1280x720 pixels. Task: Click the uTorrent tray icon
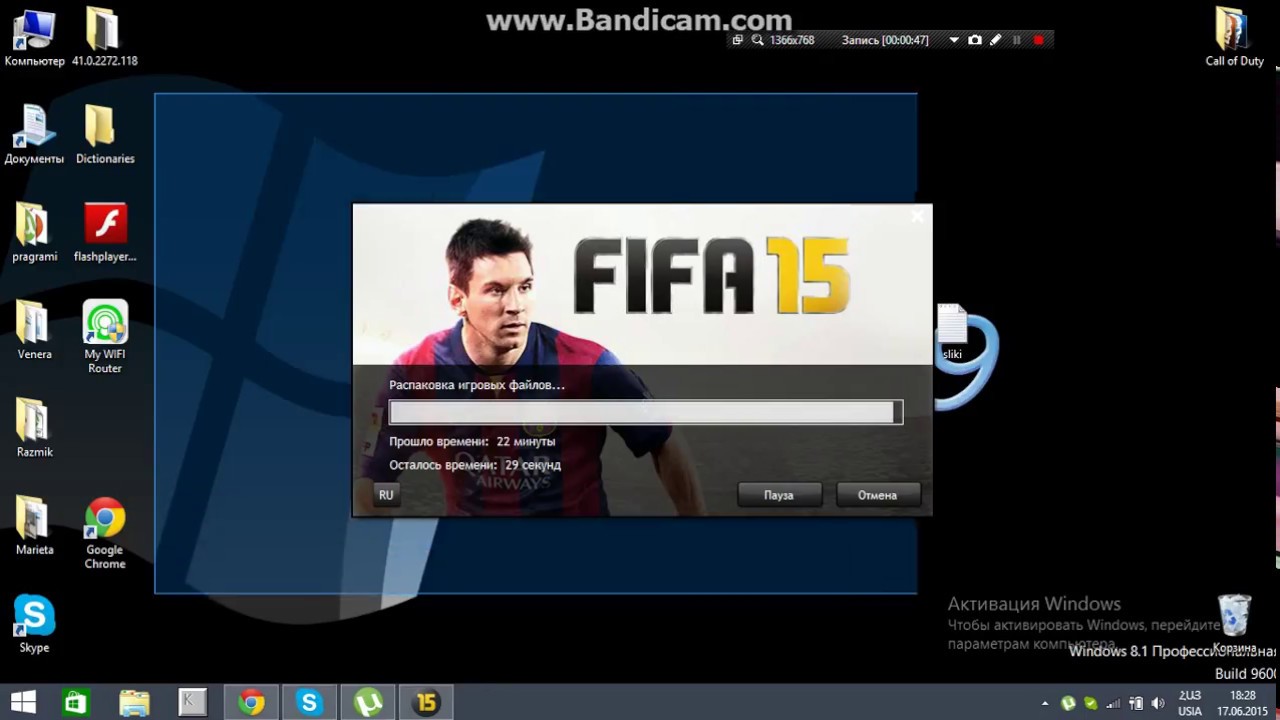(1068, 704)
